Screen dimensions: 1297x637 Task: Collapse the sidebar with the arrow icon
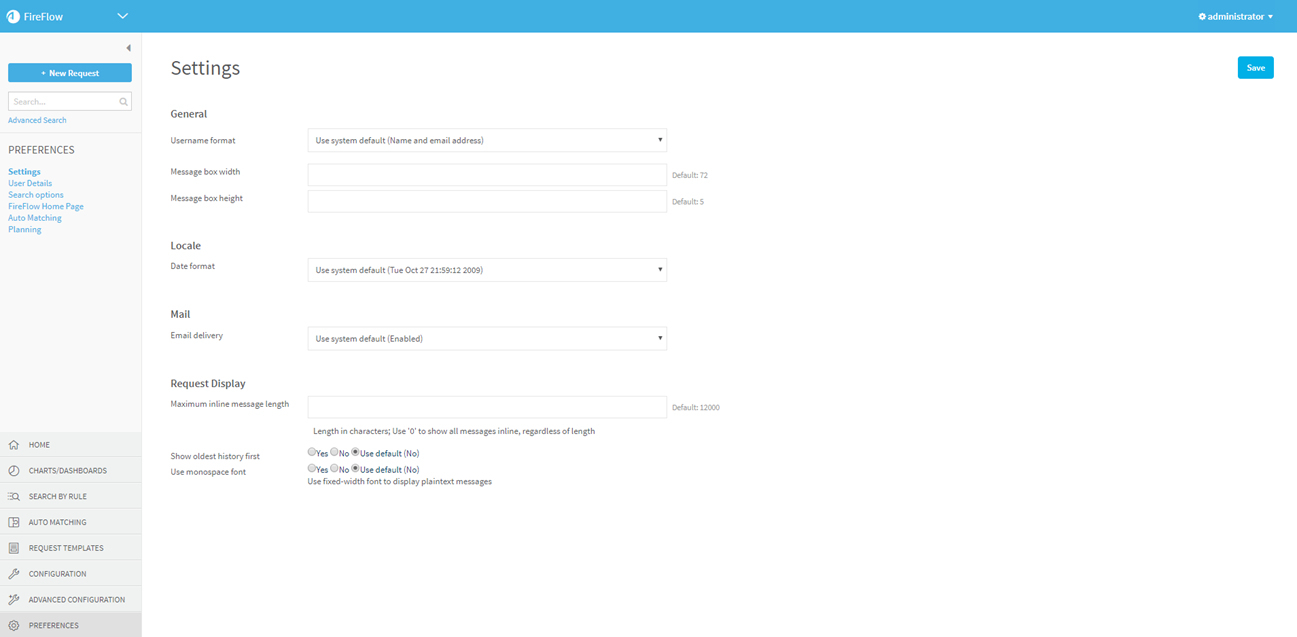pyautogui.click(x=128, y=48)
